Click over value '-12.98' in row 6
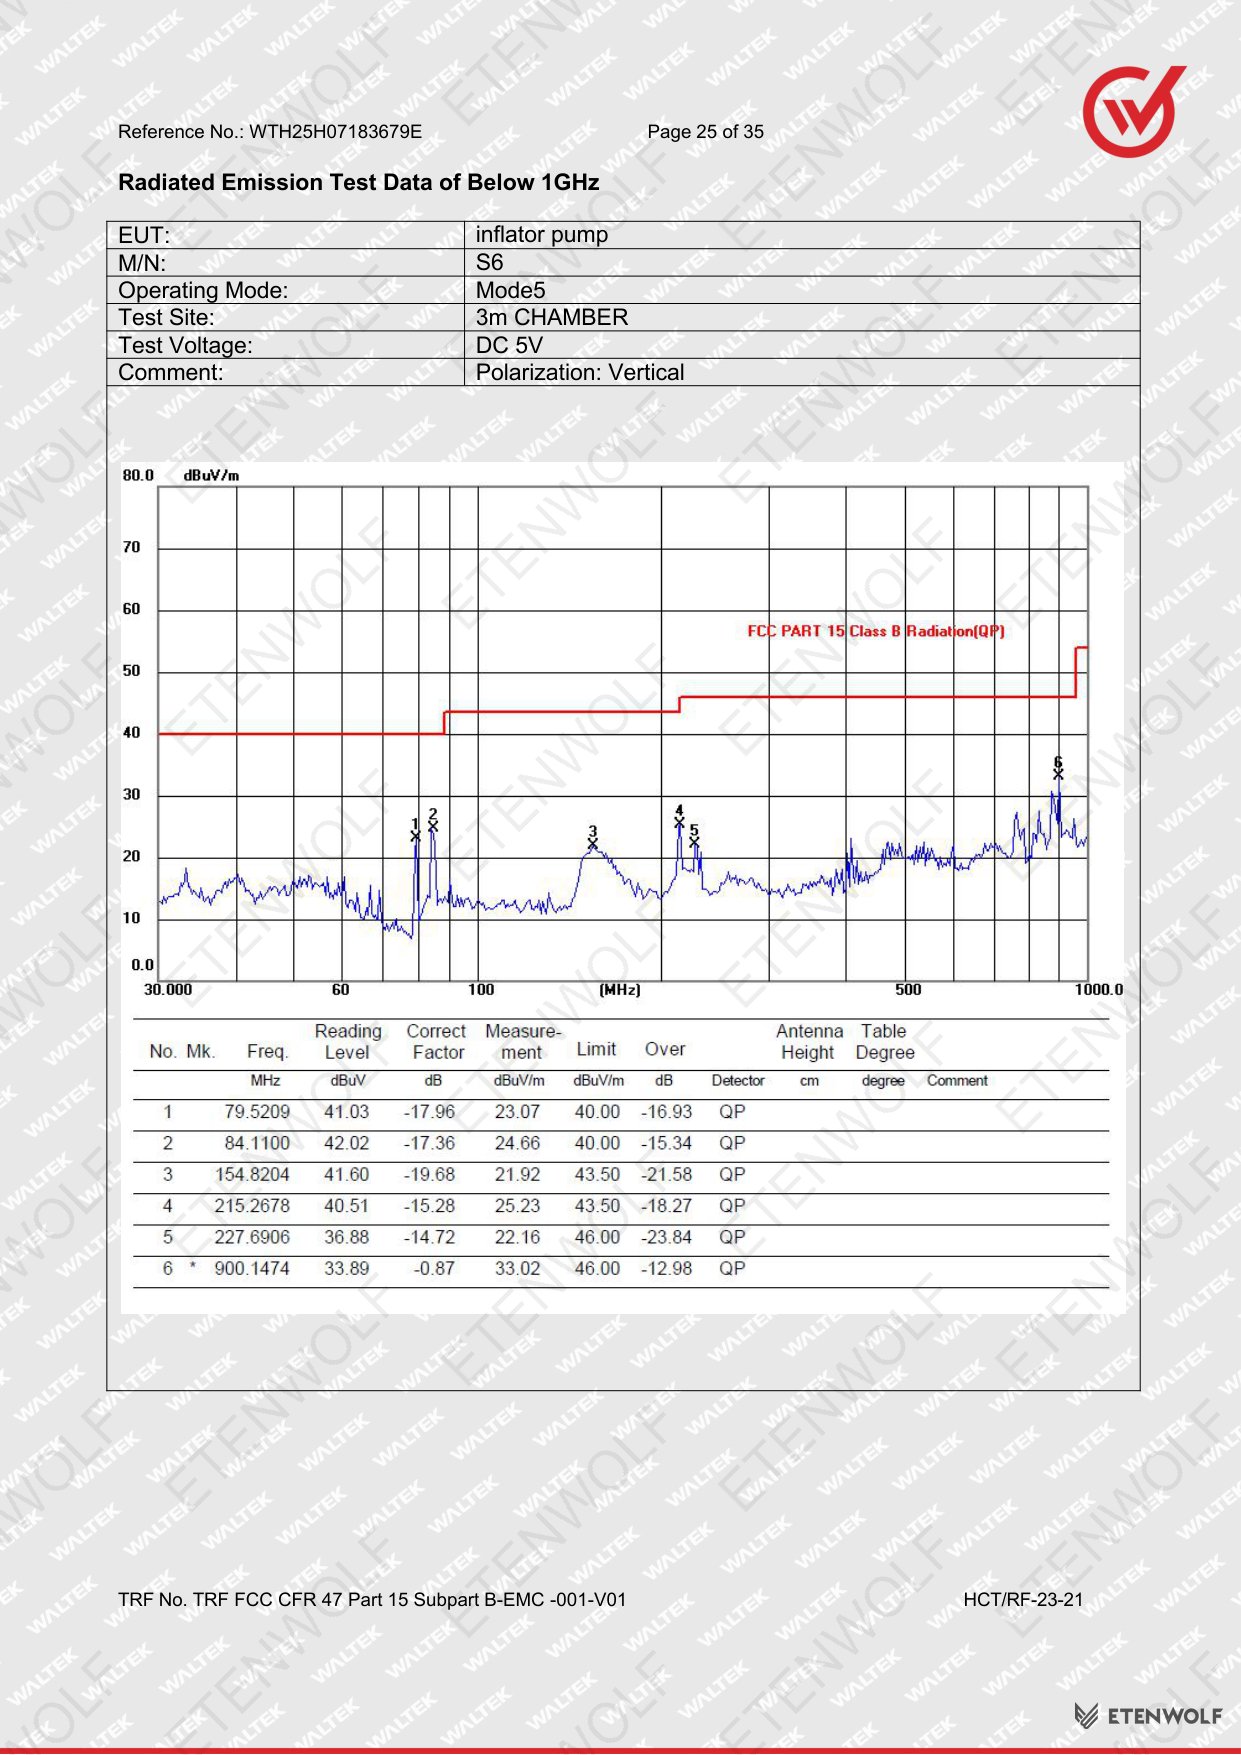This screenshot has height=1755, width=1241. point(667,1268)
